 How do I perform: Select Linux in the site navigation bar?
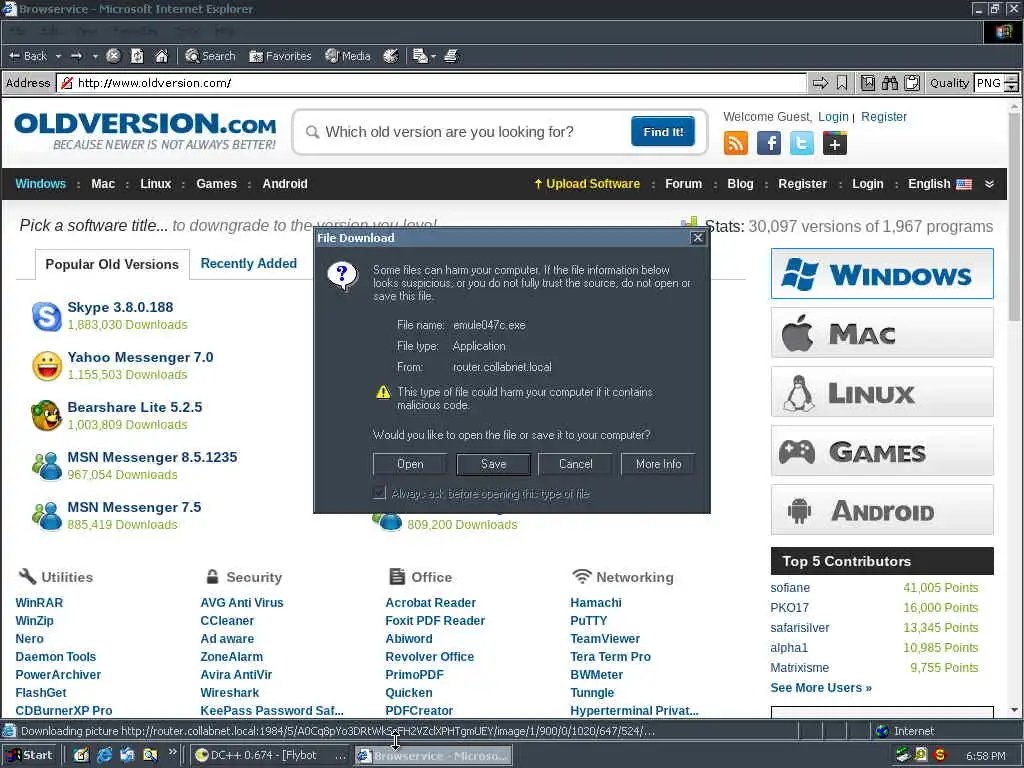pos(155,184)
